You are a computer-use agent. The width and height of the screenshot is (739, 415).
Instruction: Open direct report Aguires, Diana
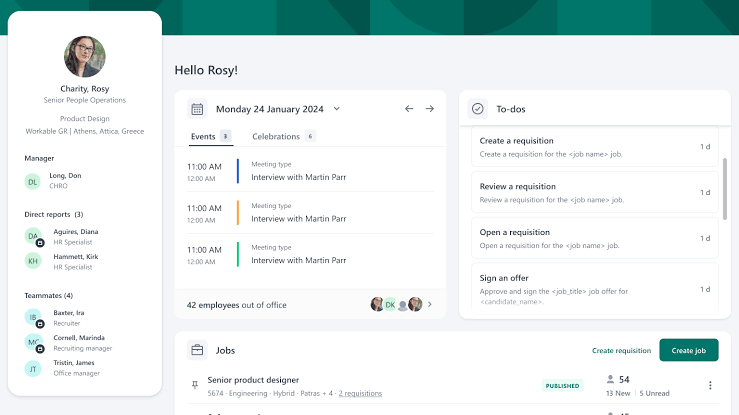point(76,232)
